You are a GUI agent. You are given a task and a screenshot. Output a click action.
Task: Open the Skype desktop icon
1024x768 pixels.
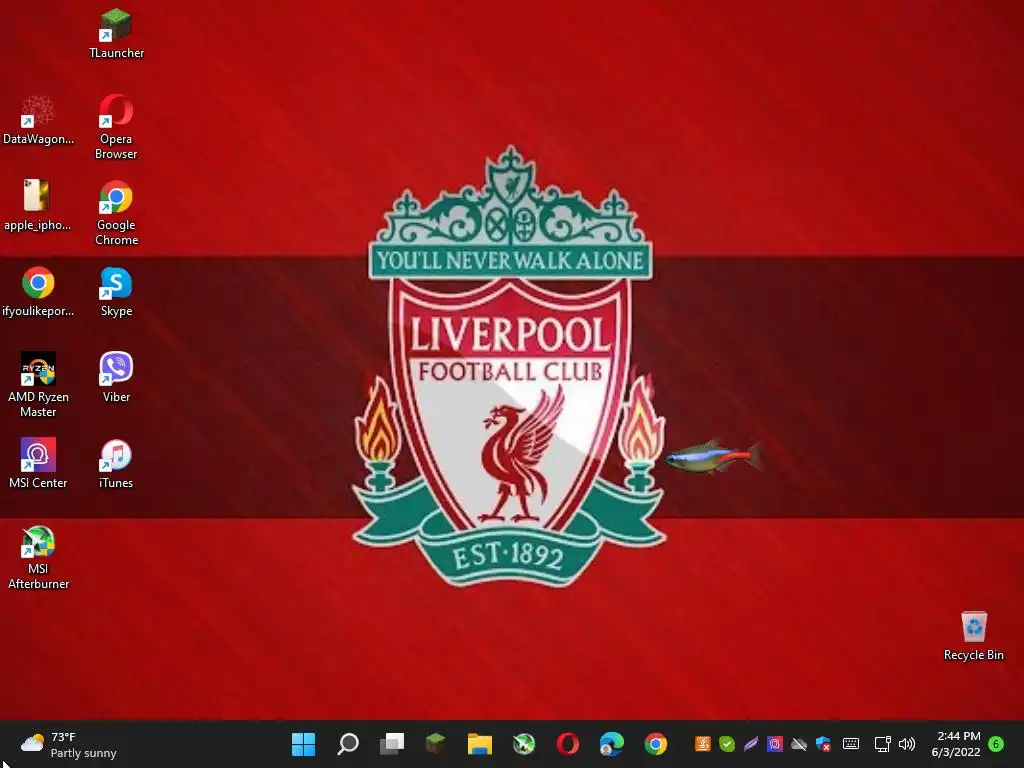[x=116, y=292]
